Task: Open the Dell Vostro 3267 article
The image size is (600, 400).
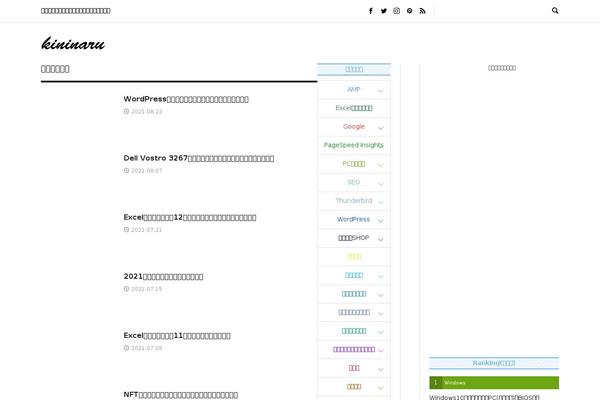Action: click(199, 158)
